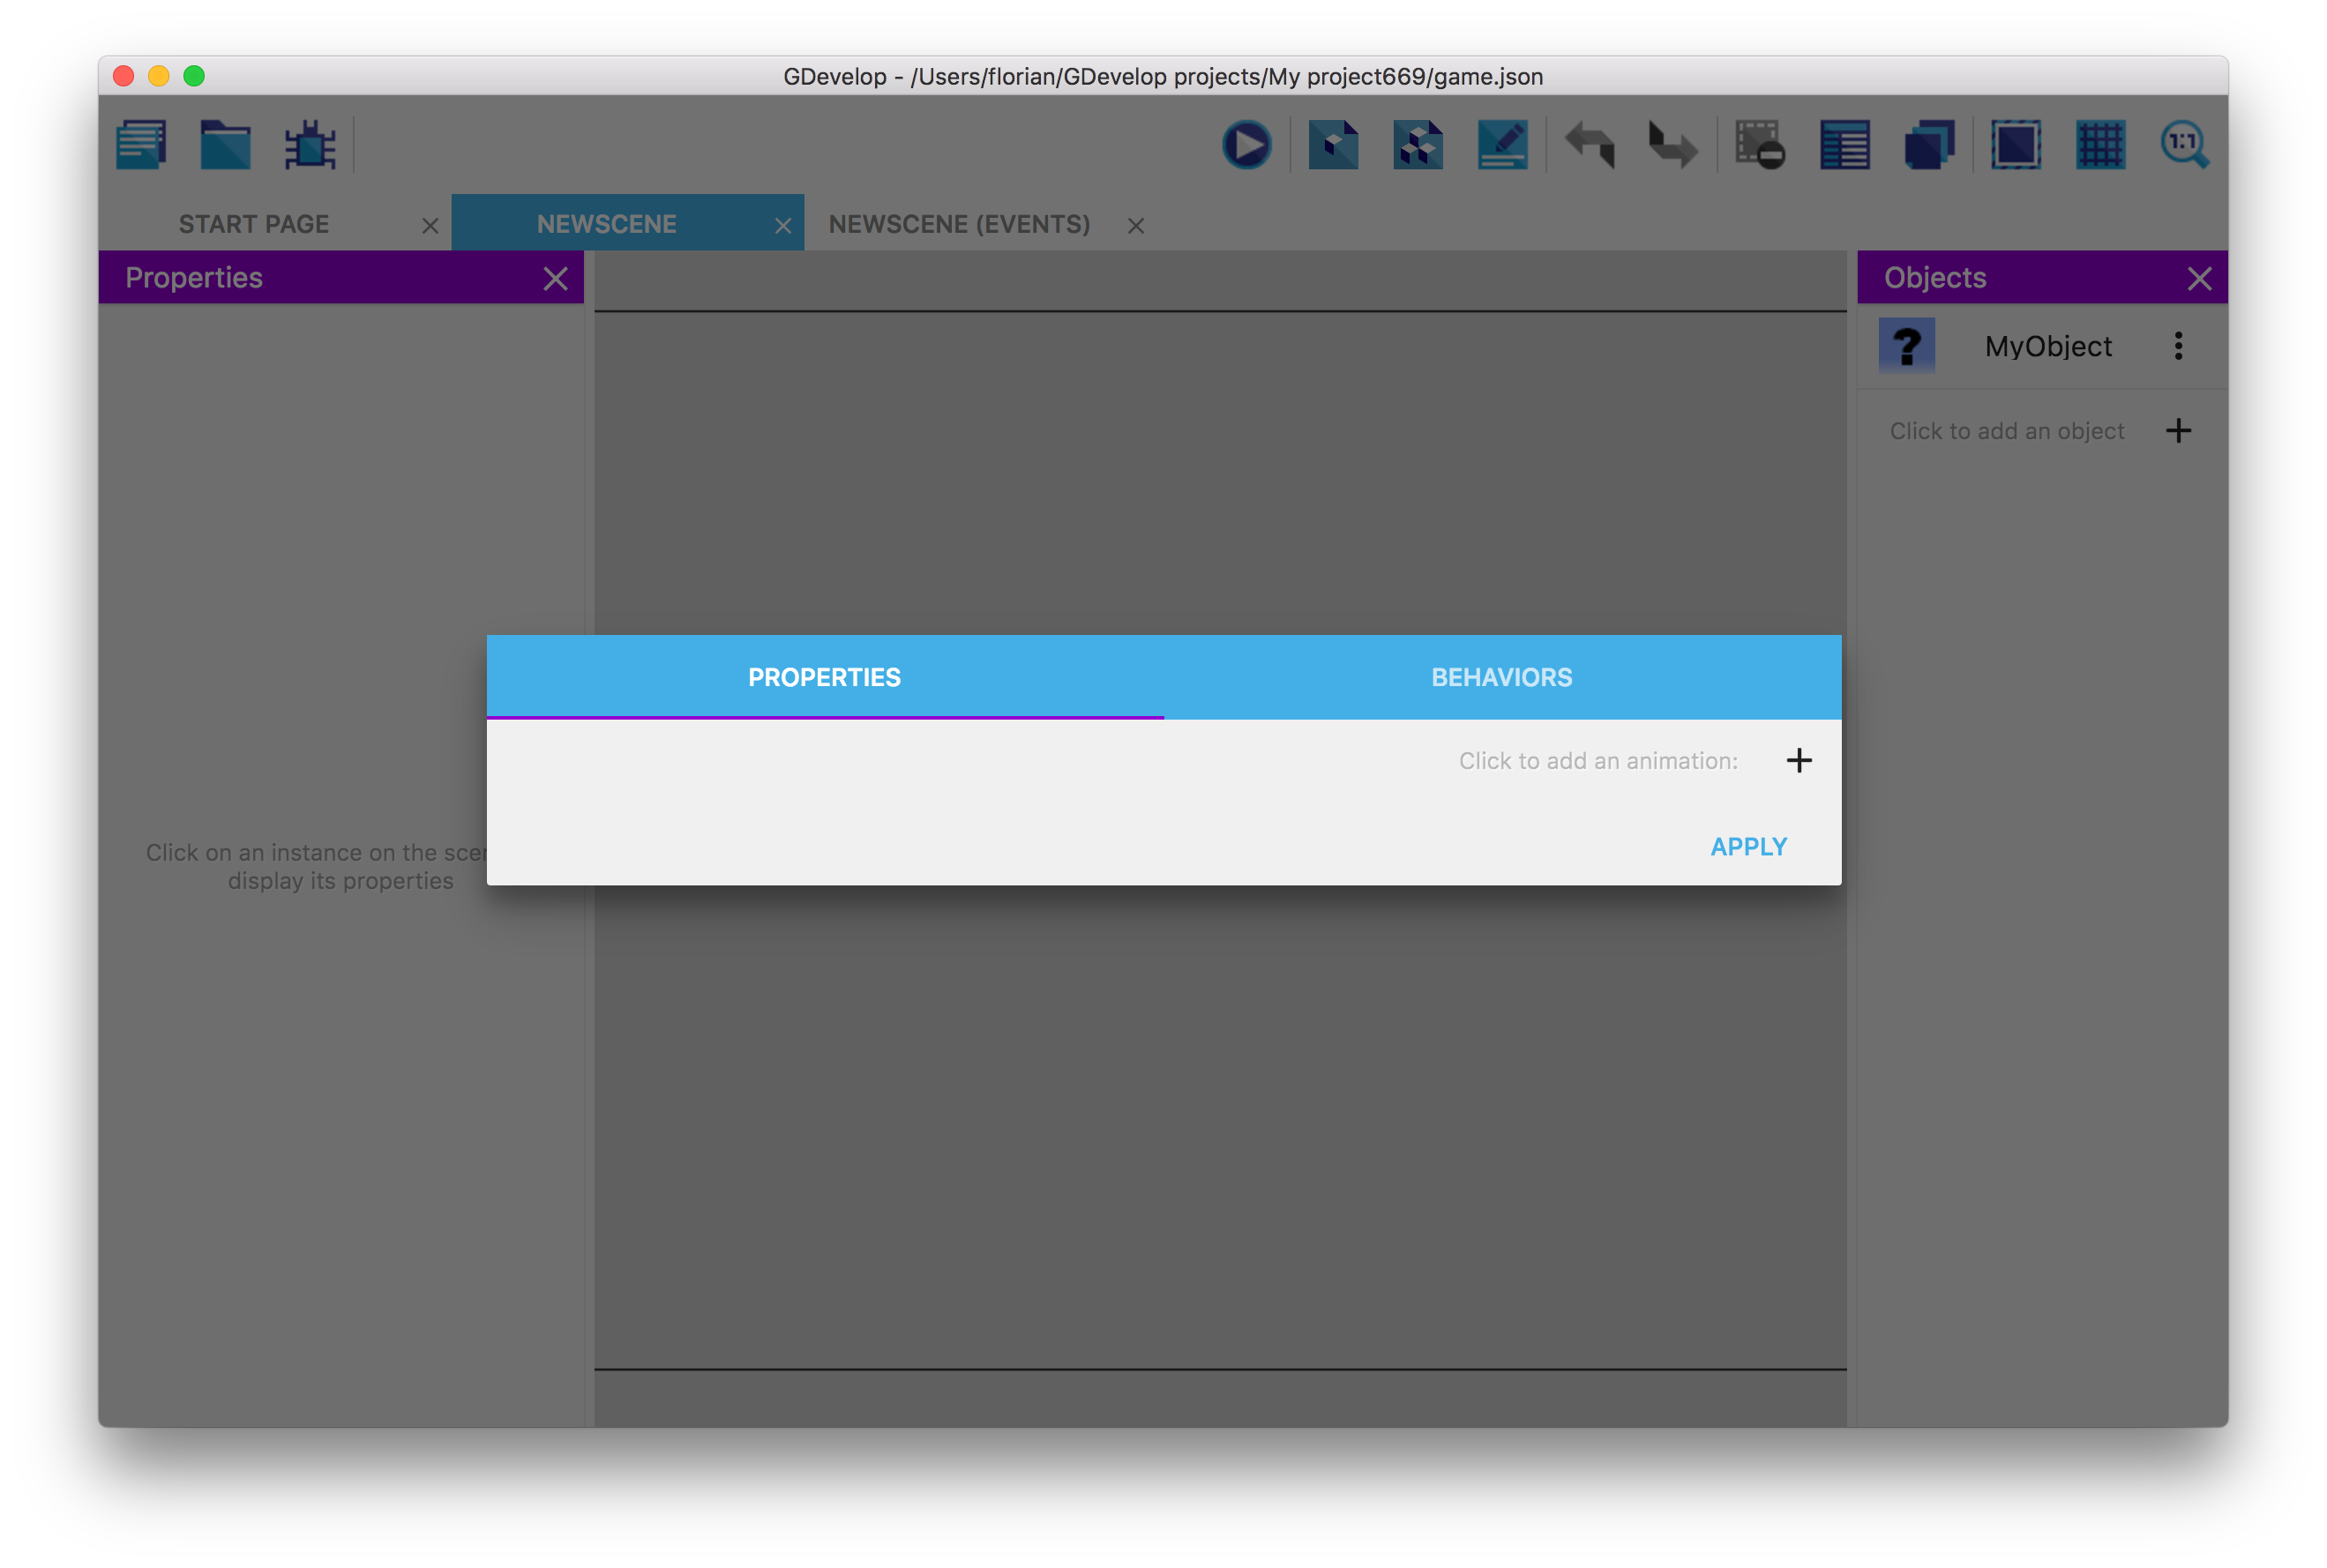Close the Start Page tab
Screen dimensions: 2327x1568
pos(430,226)
